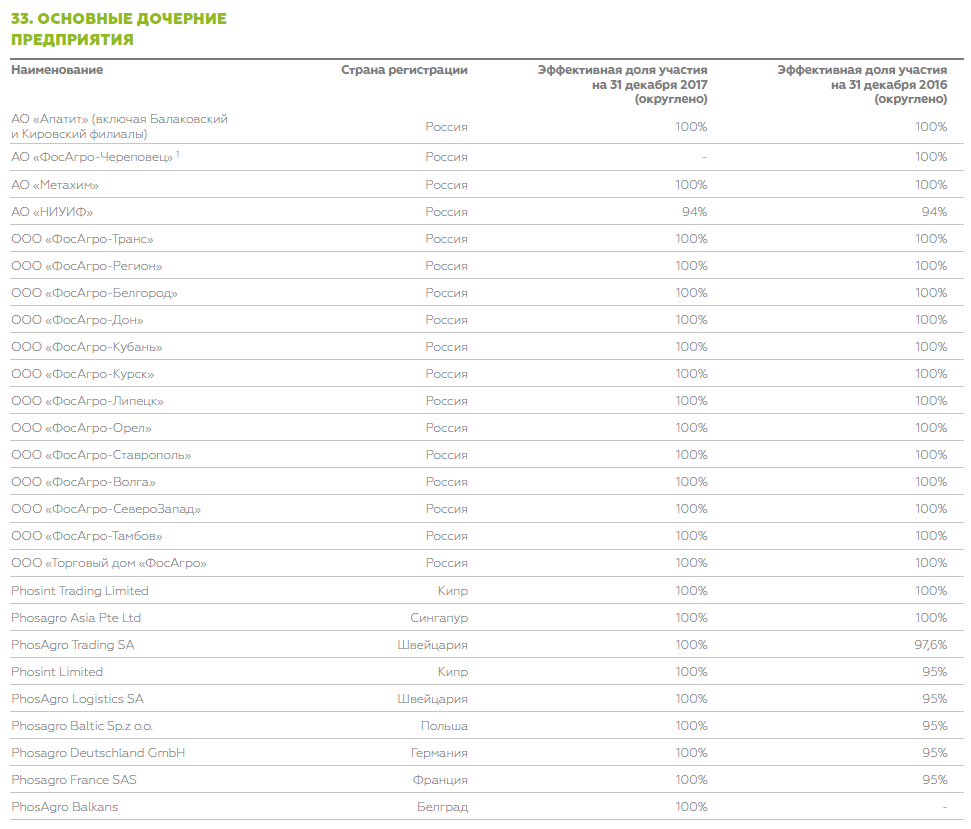The width and height of the screenshot is (971, 829).
Task: Select ООО «Торговый дом «ФосАгро»
Action: tap(109, 563)
